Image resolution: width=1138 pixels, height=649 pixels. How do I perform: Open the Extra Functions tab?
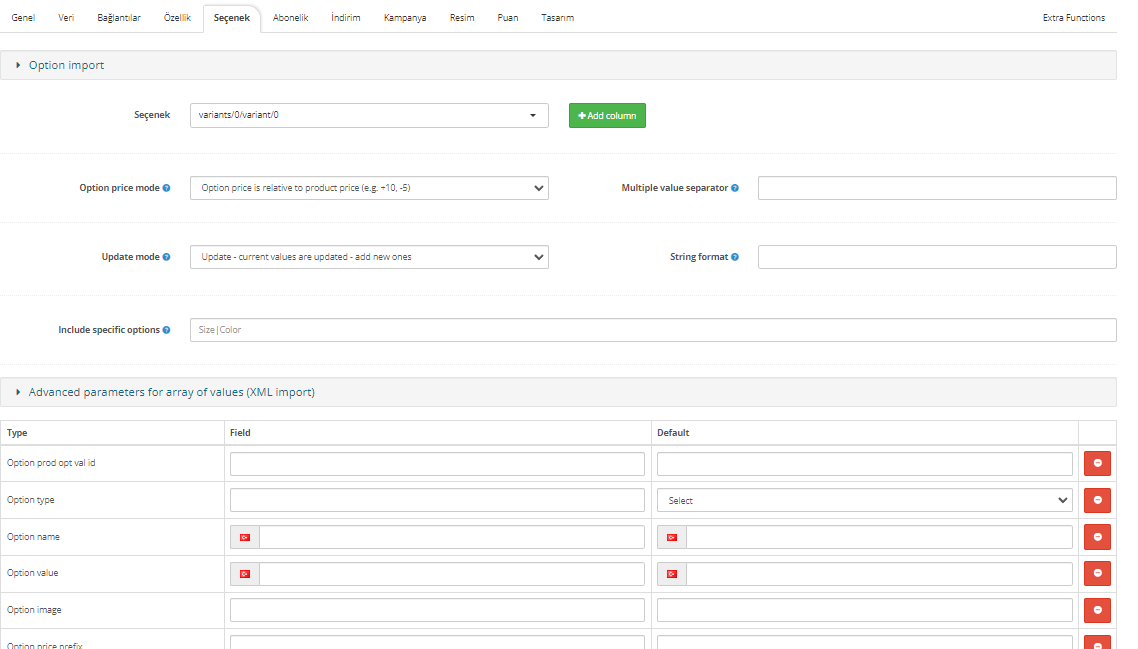[1073, 17]
